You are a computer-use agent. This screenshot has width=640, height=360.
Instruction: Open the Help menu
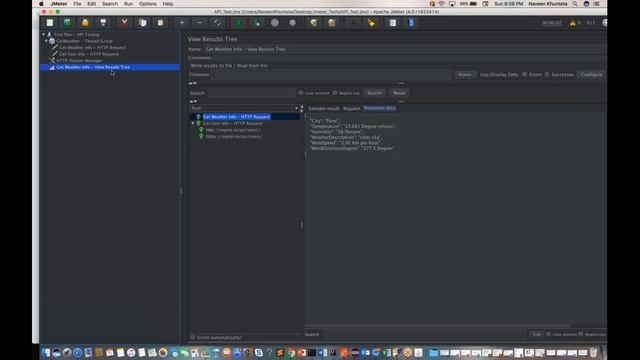(168, 4)
